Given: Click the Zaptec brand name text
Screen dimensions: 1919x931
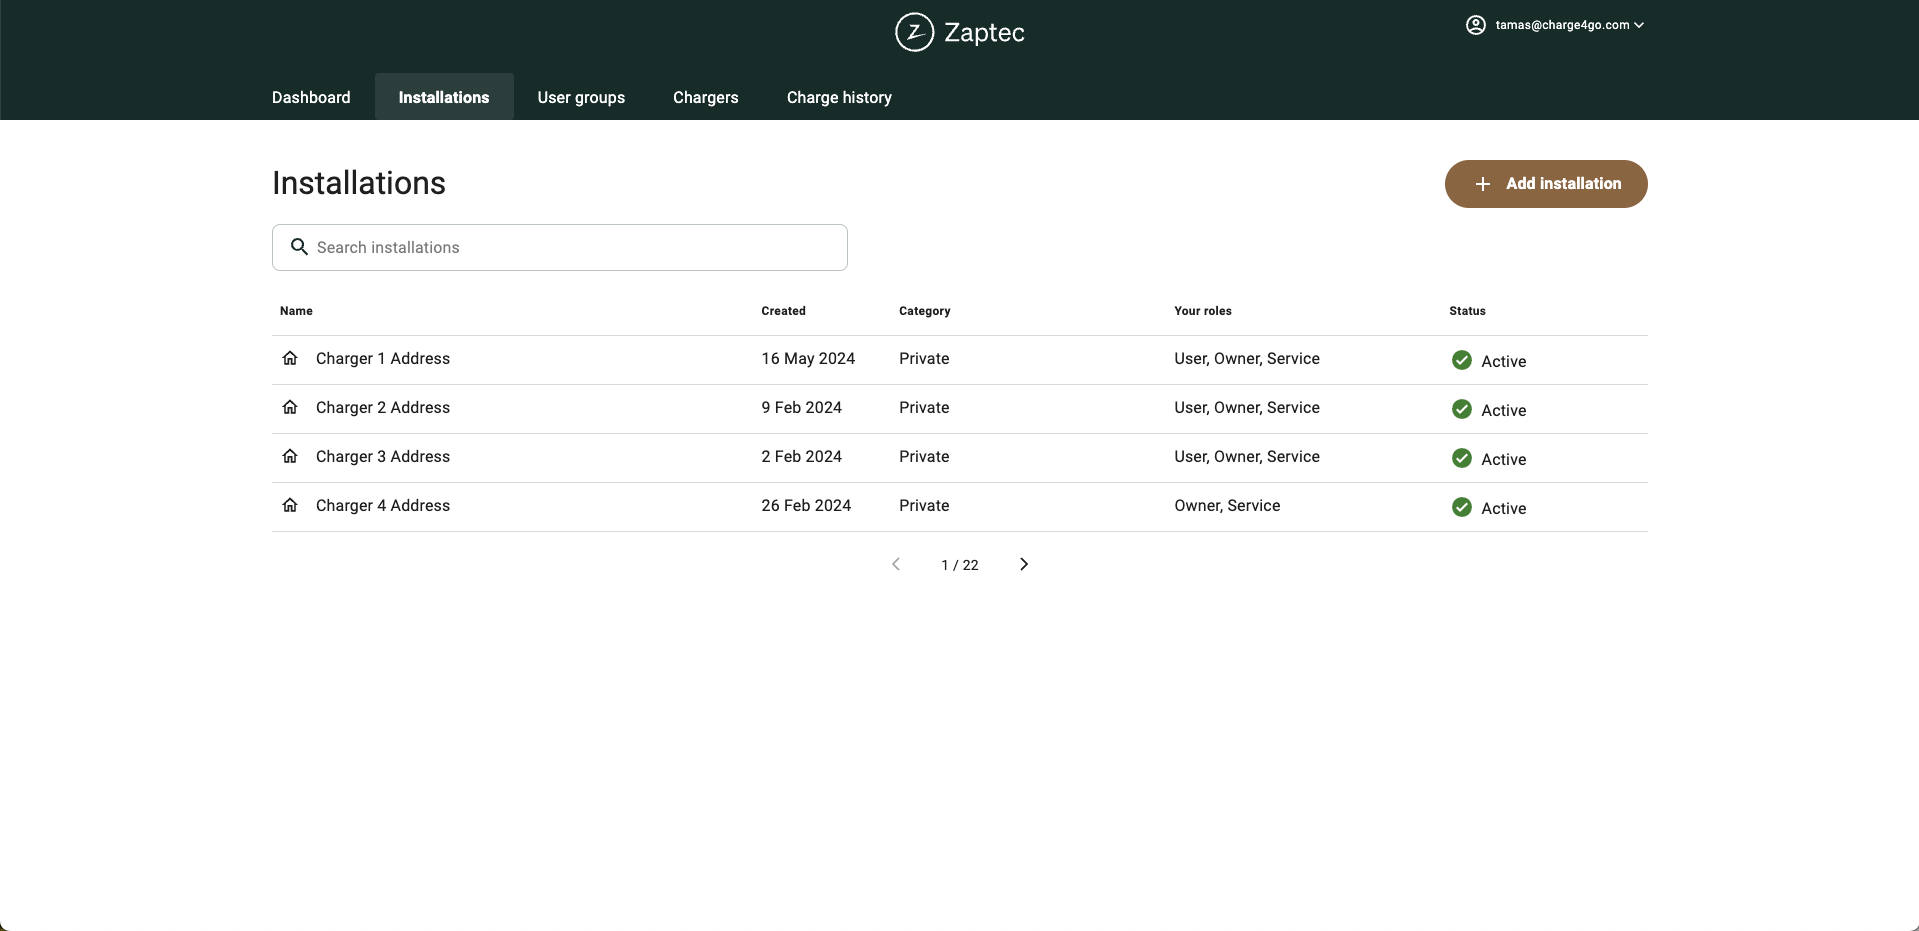Looking at the screenshot, I should click(x=984, y=33).
